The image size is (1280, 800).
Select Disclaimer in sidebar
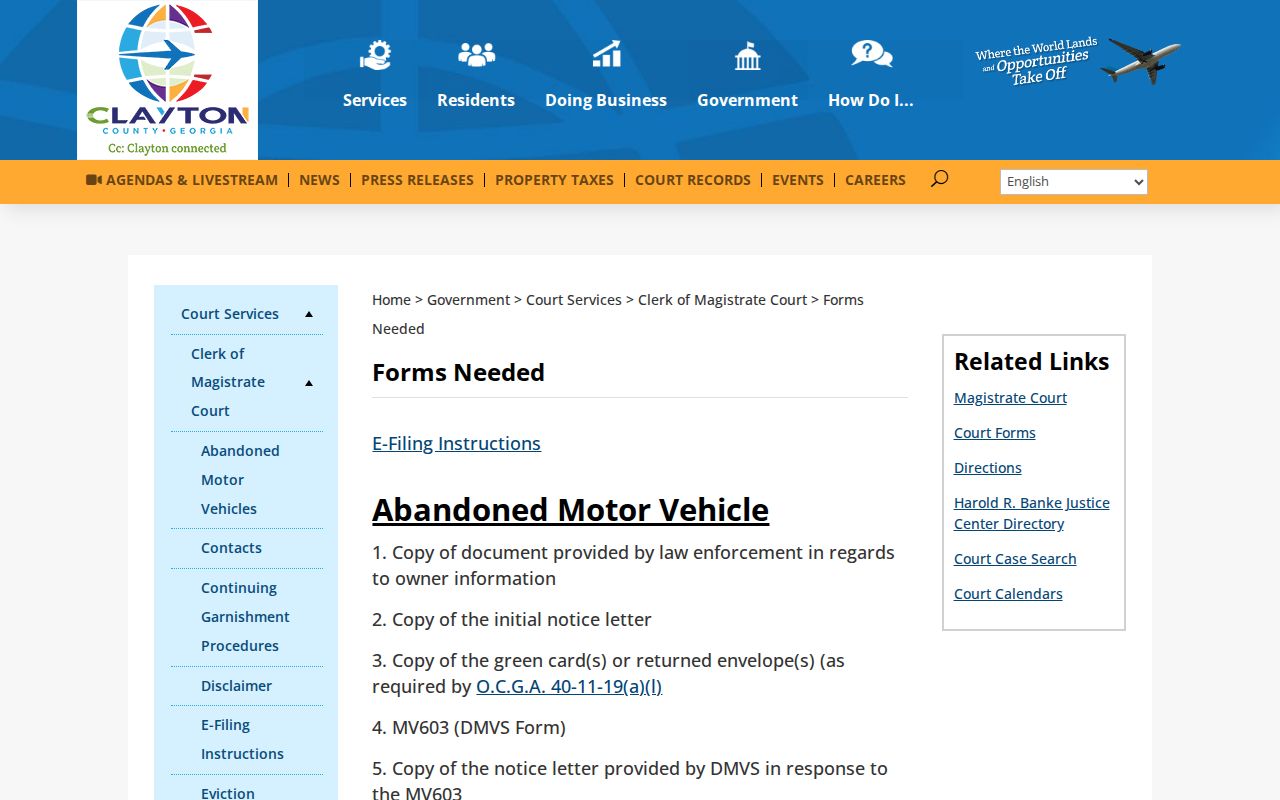click(236, 686)
